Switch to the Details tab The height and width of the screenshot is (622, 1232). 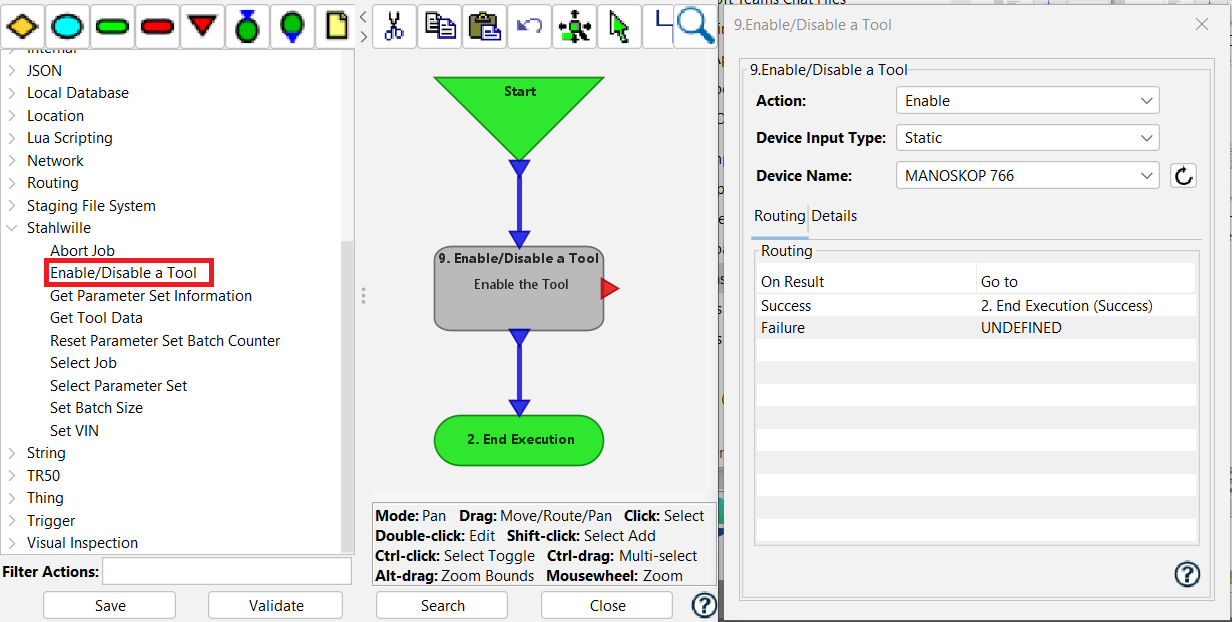click(x=834, y=216)
